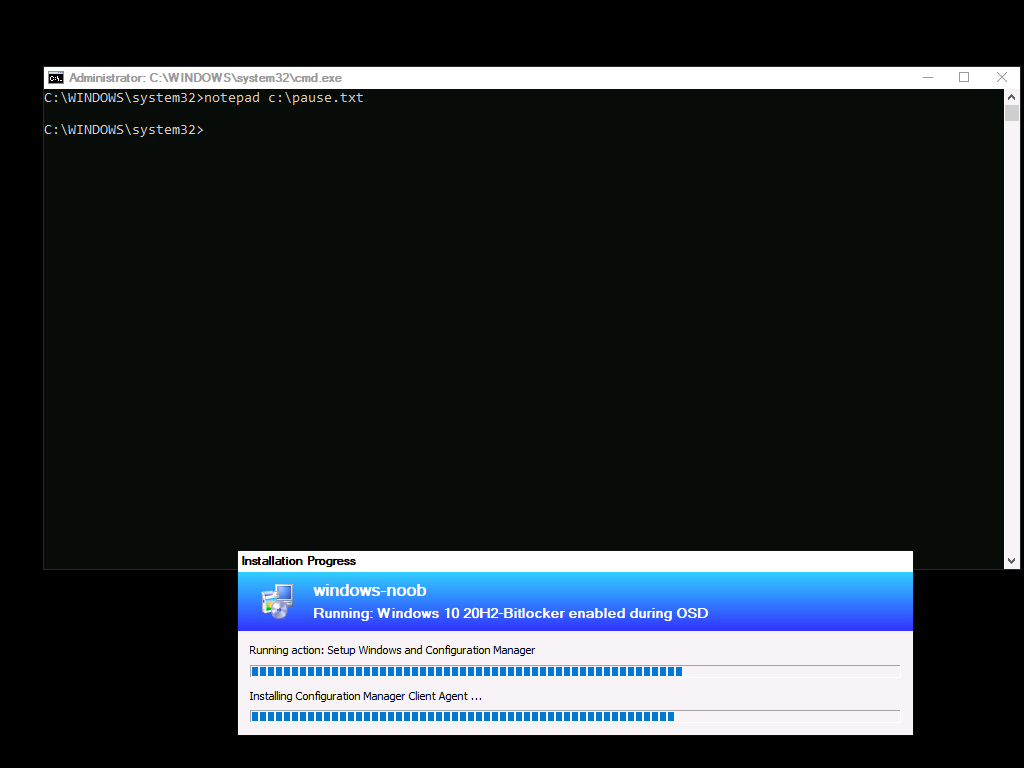Viewport: 1024px width, 768px height.
Task: Click 'Installing Configuration Manager Client Agent ...' text
Action: (x=365, y=696)
